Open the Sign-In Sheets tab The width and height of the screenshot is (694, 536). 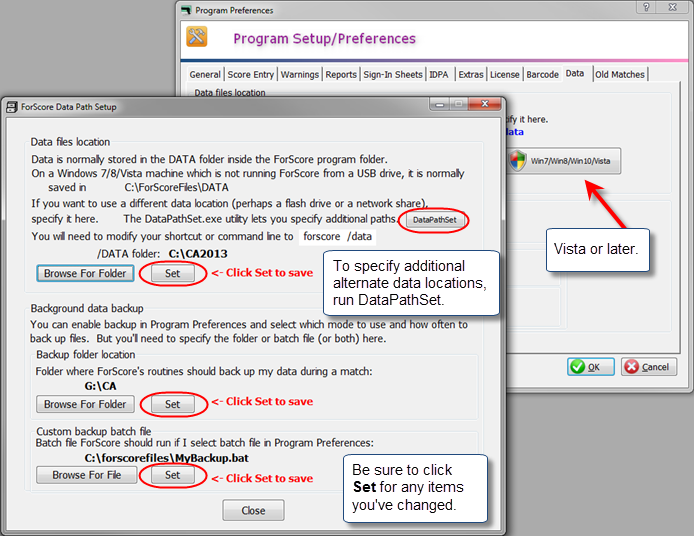click(393, 74)
